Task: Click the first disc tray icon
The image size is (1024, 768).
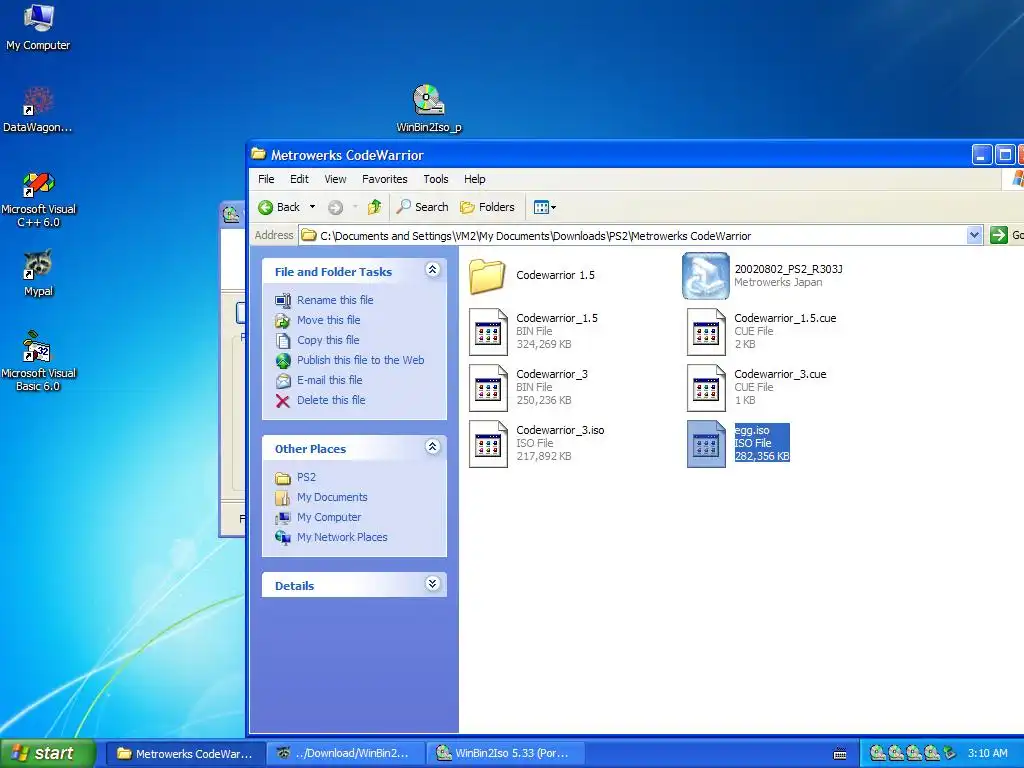Action: [877, 753]
